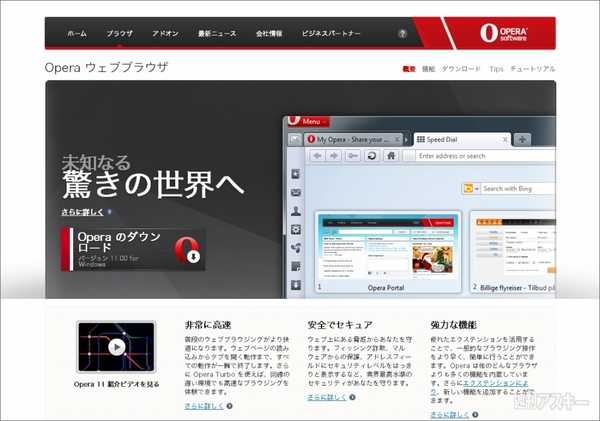The height and width of the screenshot is (421, 600).
Task: Open Opera Portal speed dial thumbnail
Action: click(x=388, y=251)
